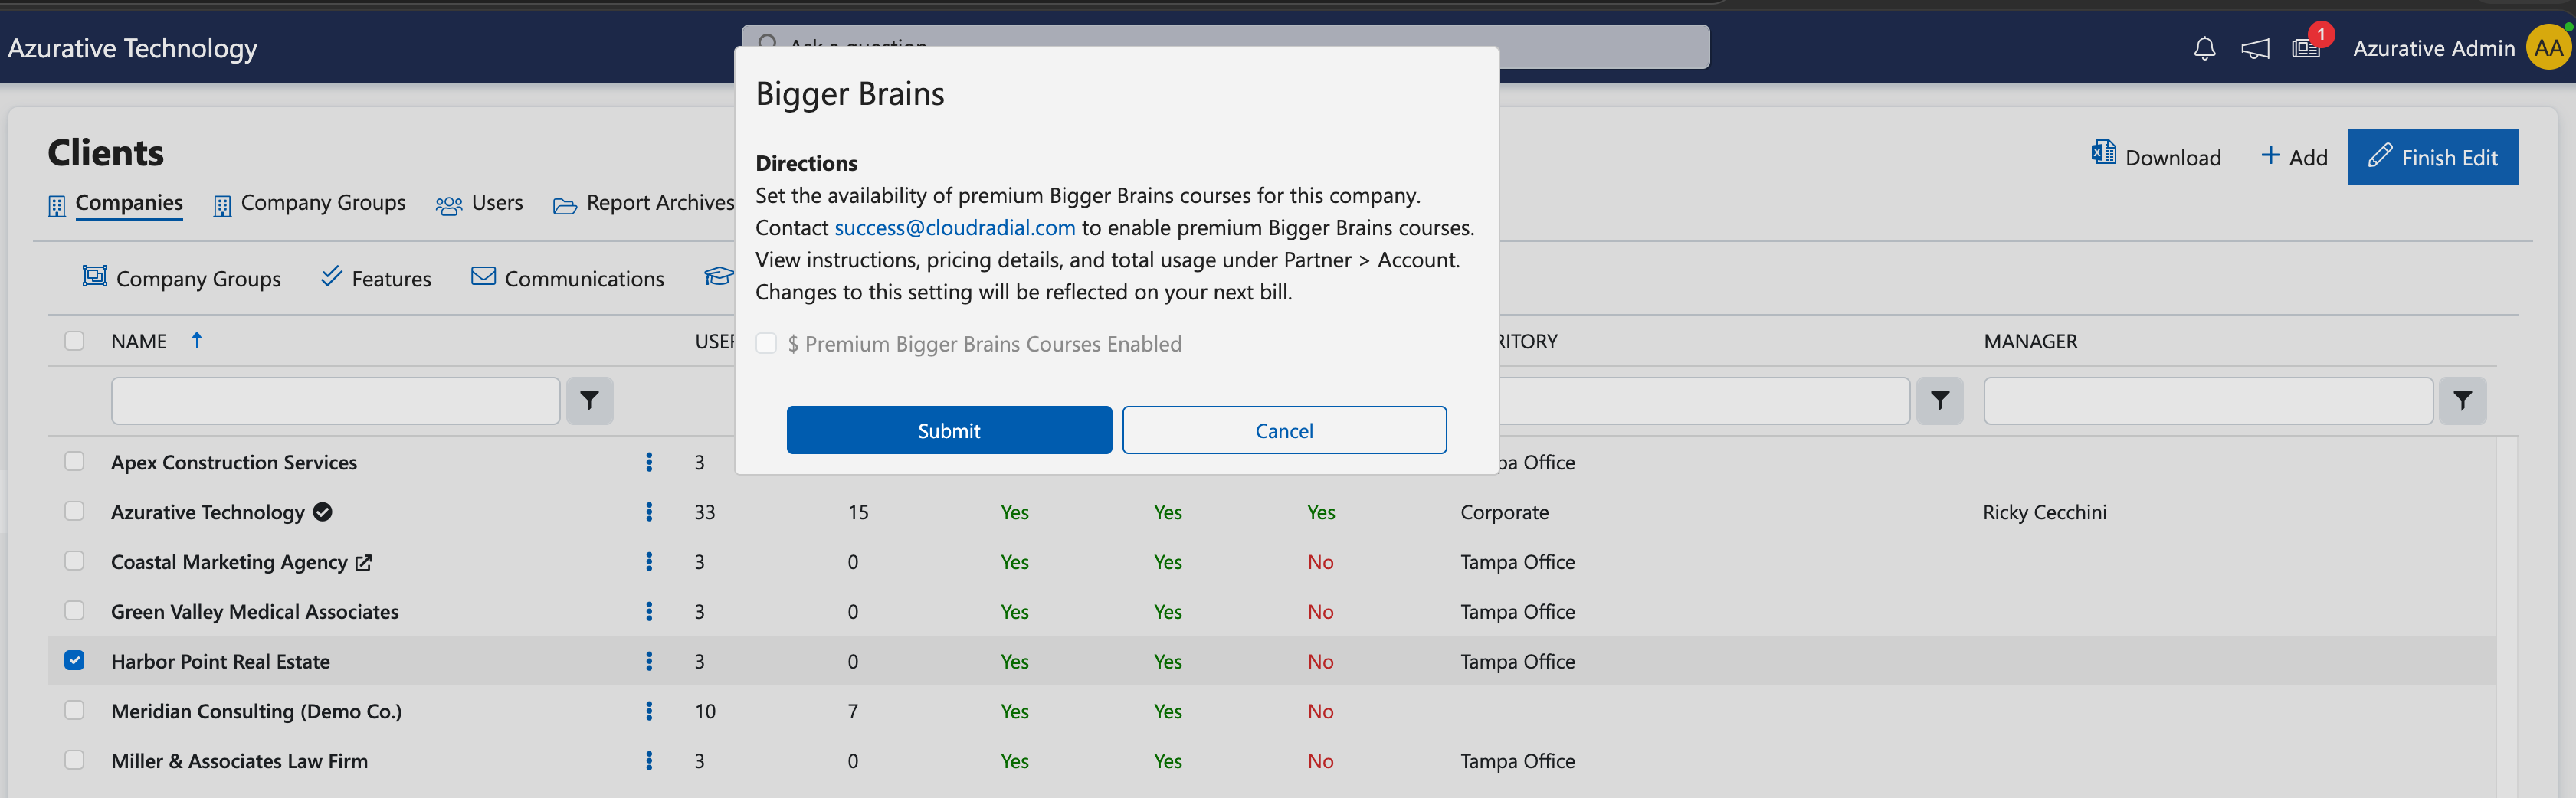Viewport: 2576px width, 798px height.
Task: Select the Meridian Consulting checkbox
Action: pyautogui.click(x=74, y=710)
